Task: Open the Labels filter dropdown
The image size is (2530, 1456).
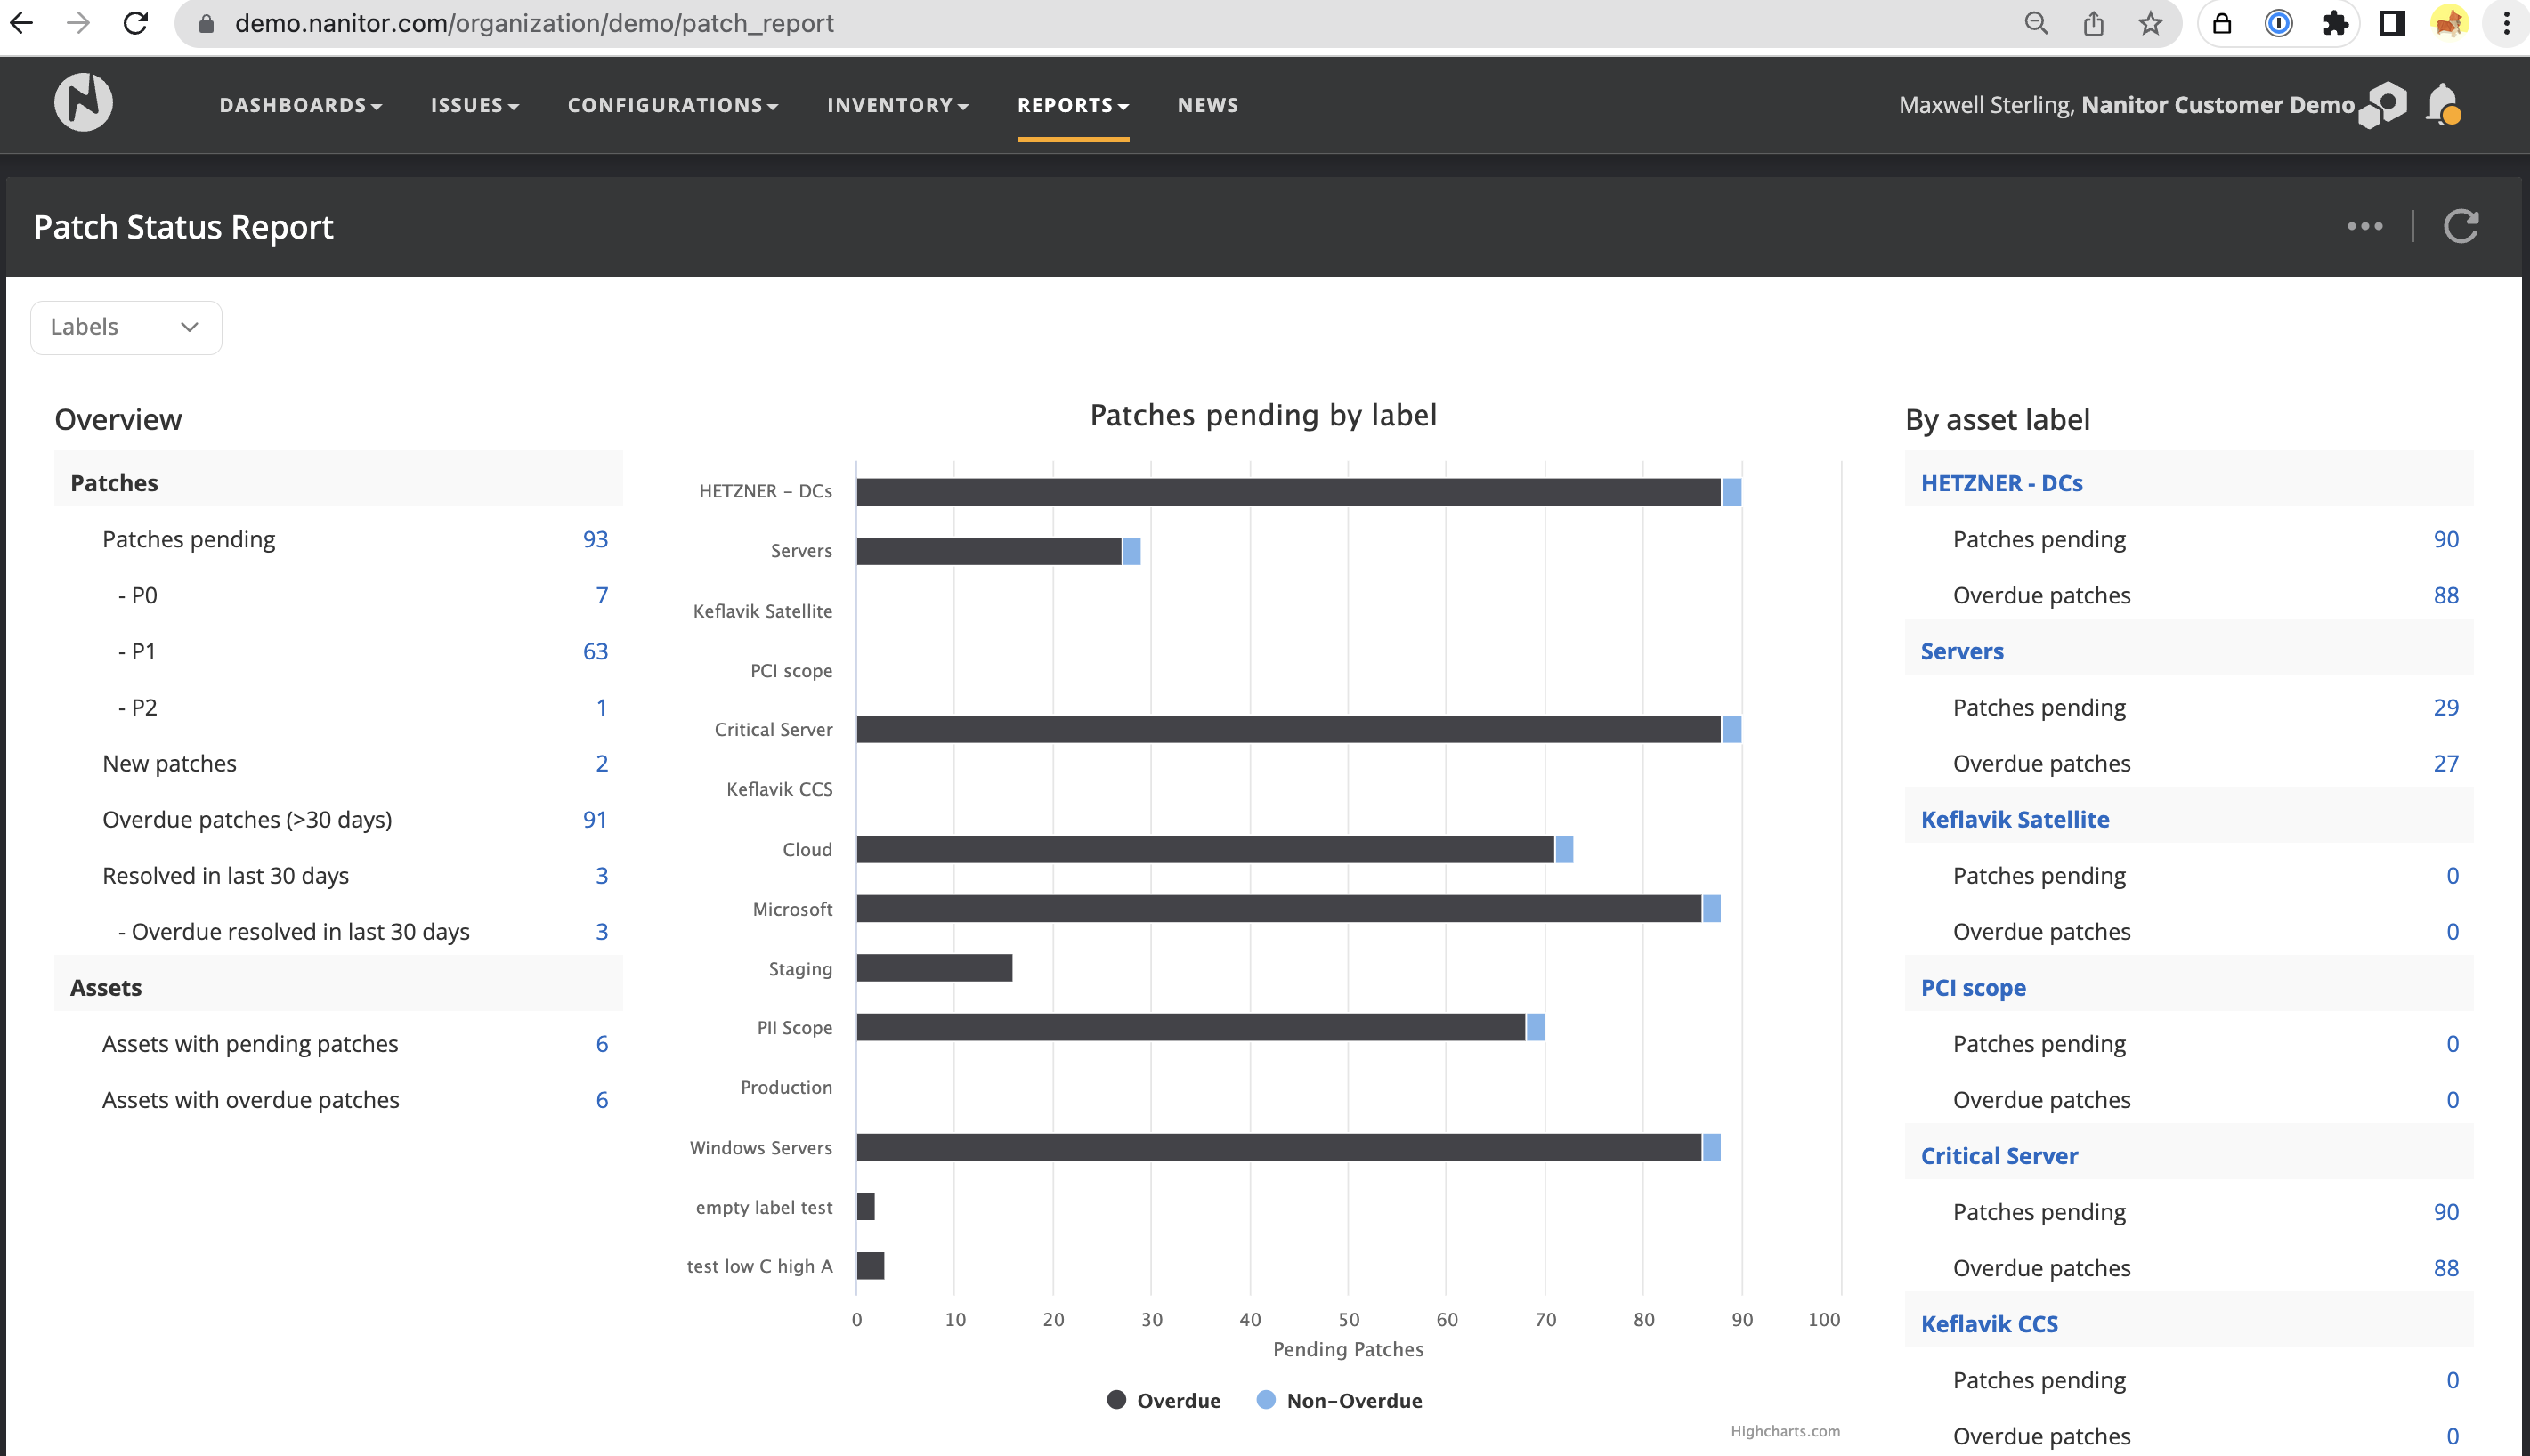Action: pyautogui.click(x=126, y=327)
